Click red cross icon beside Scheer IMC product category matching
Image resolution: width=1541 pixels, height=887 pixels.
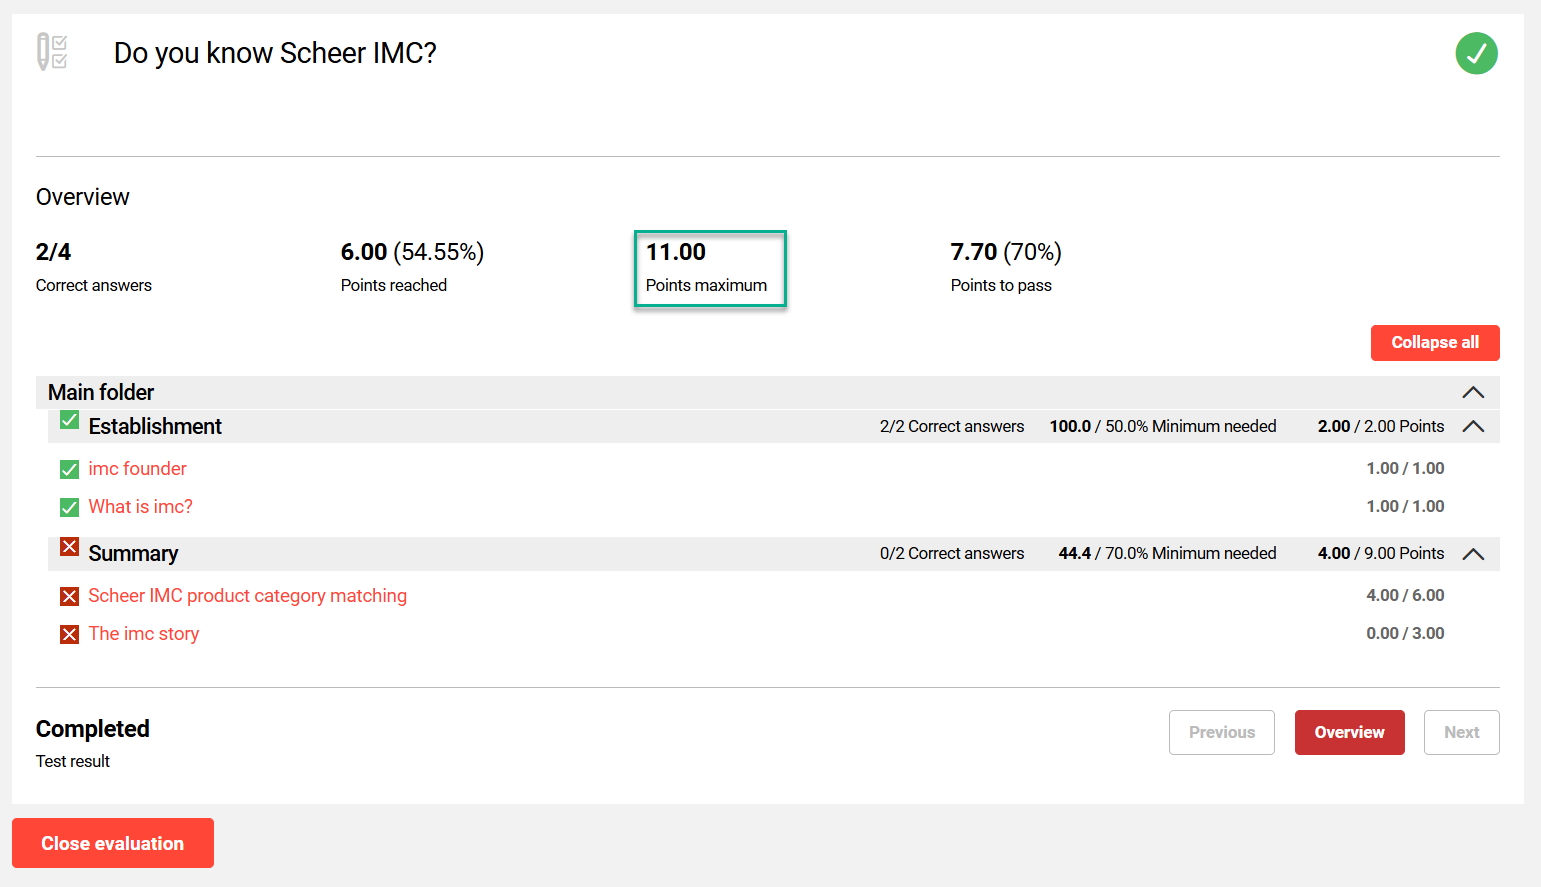click(x=69, y=596)
